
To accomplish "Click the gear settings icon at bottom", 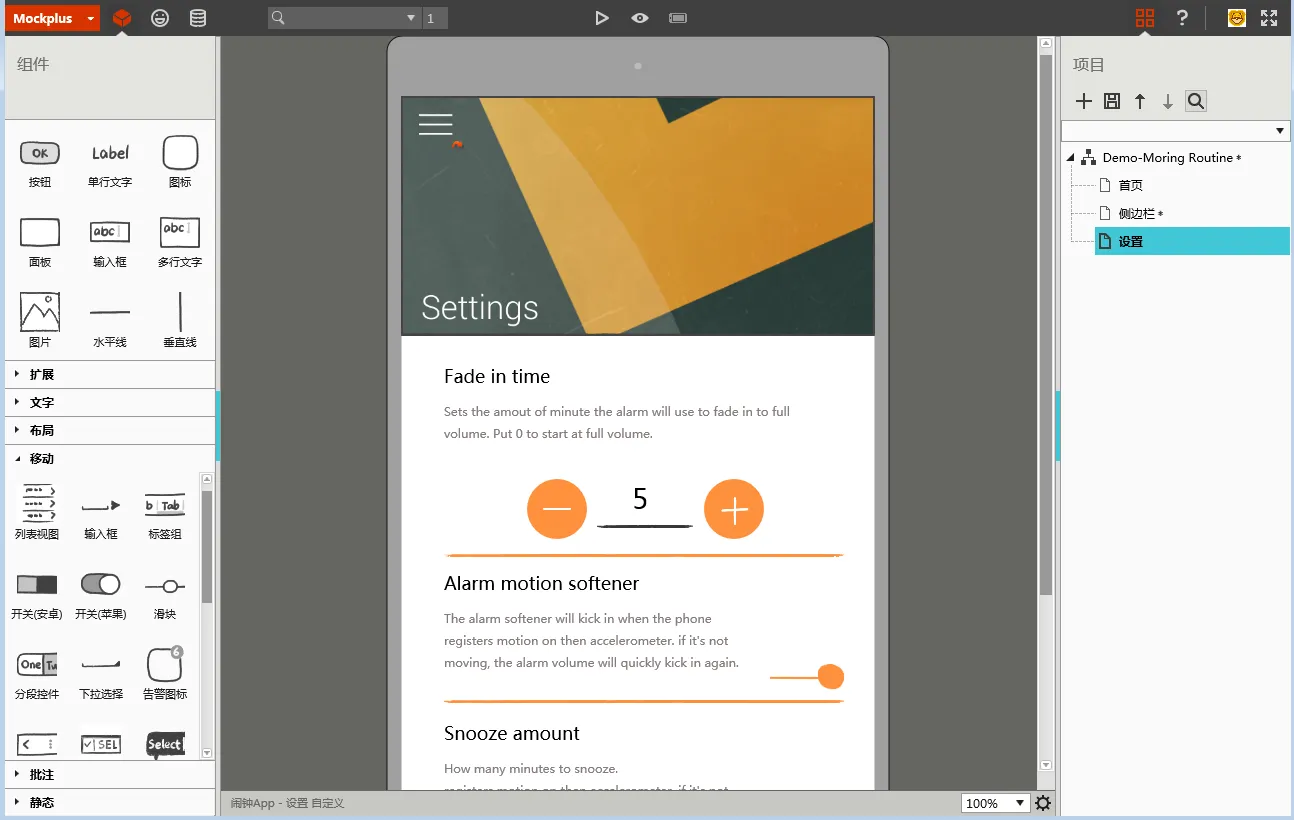I will point(1043,803).
